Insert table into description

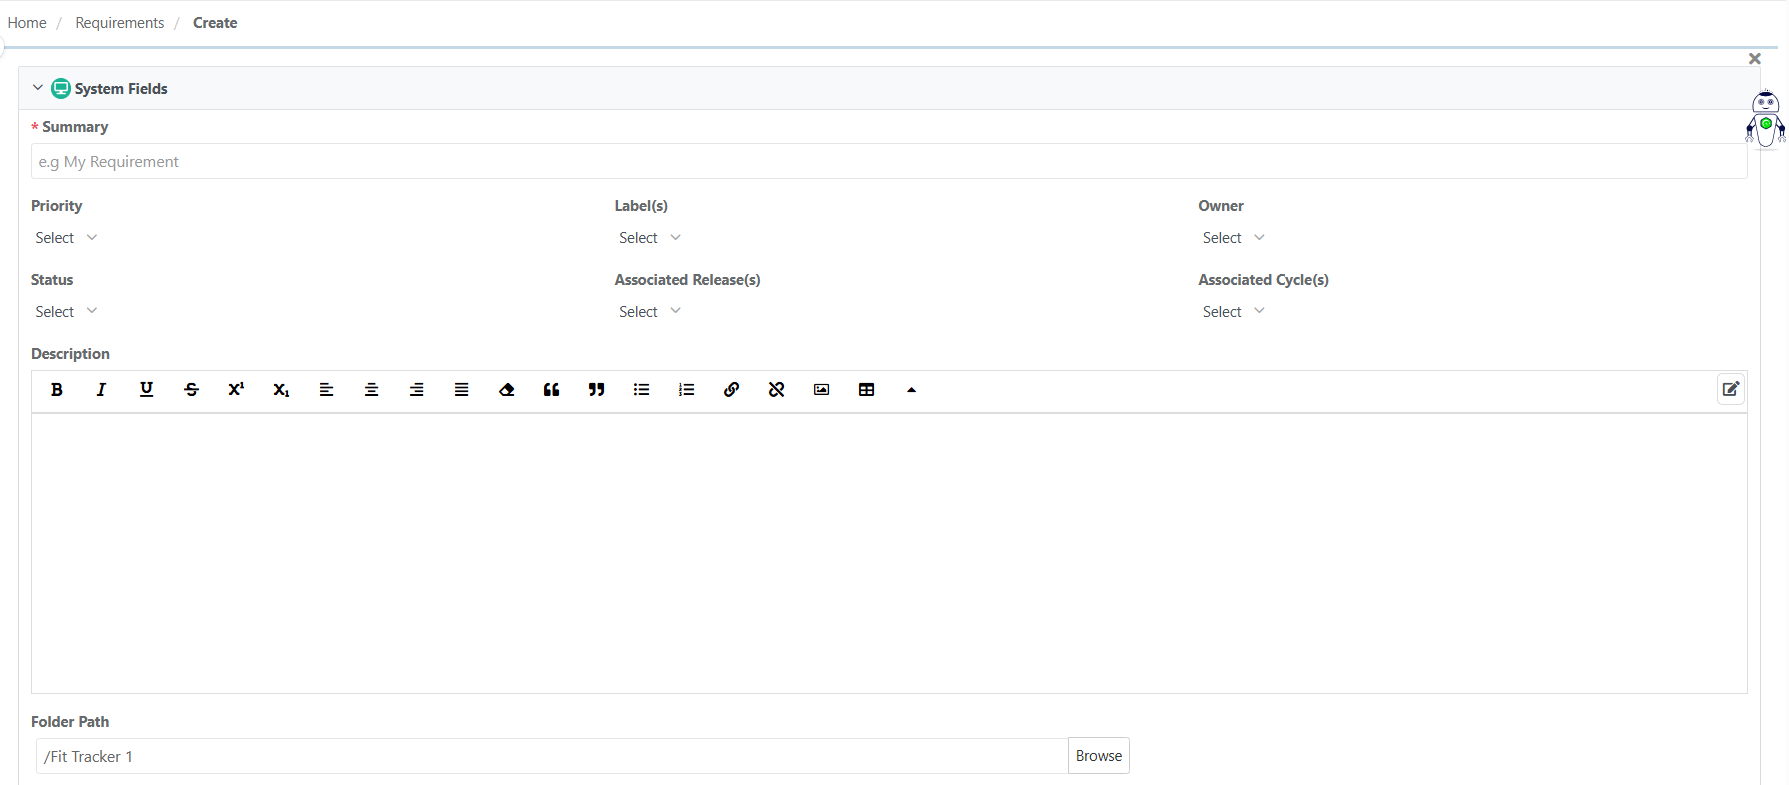pos(866,390)
